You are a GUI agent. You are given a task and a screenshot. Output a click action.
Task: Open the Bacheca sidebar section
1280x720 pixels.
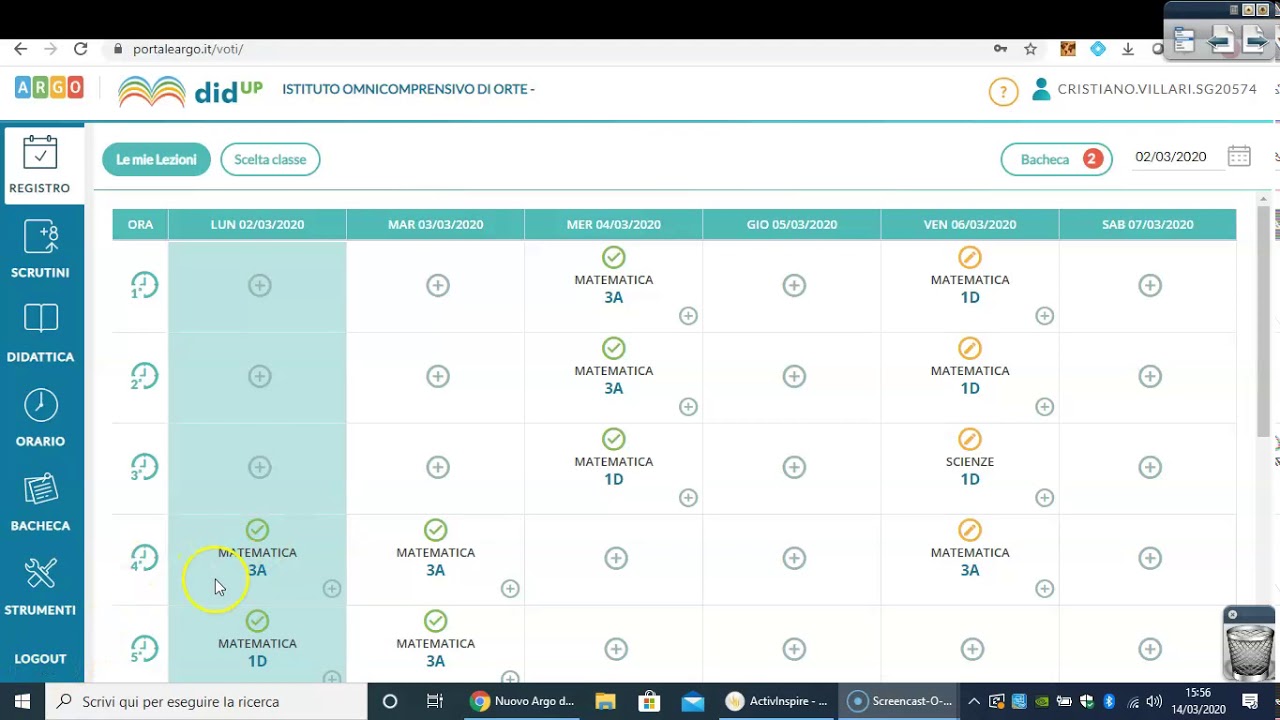pyautogui.click(x=40, y=503)
